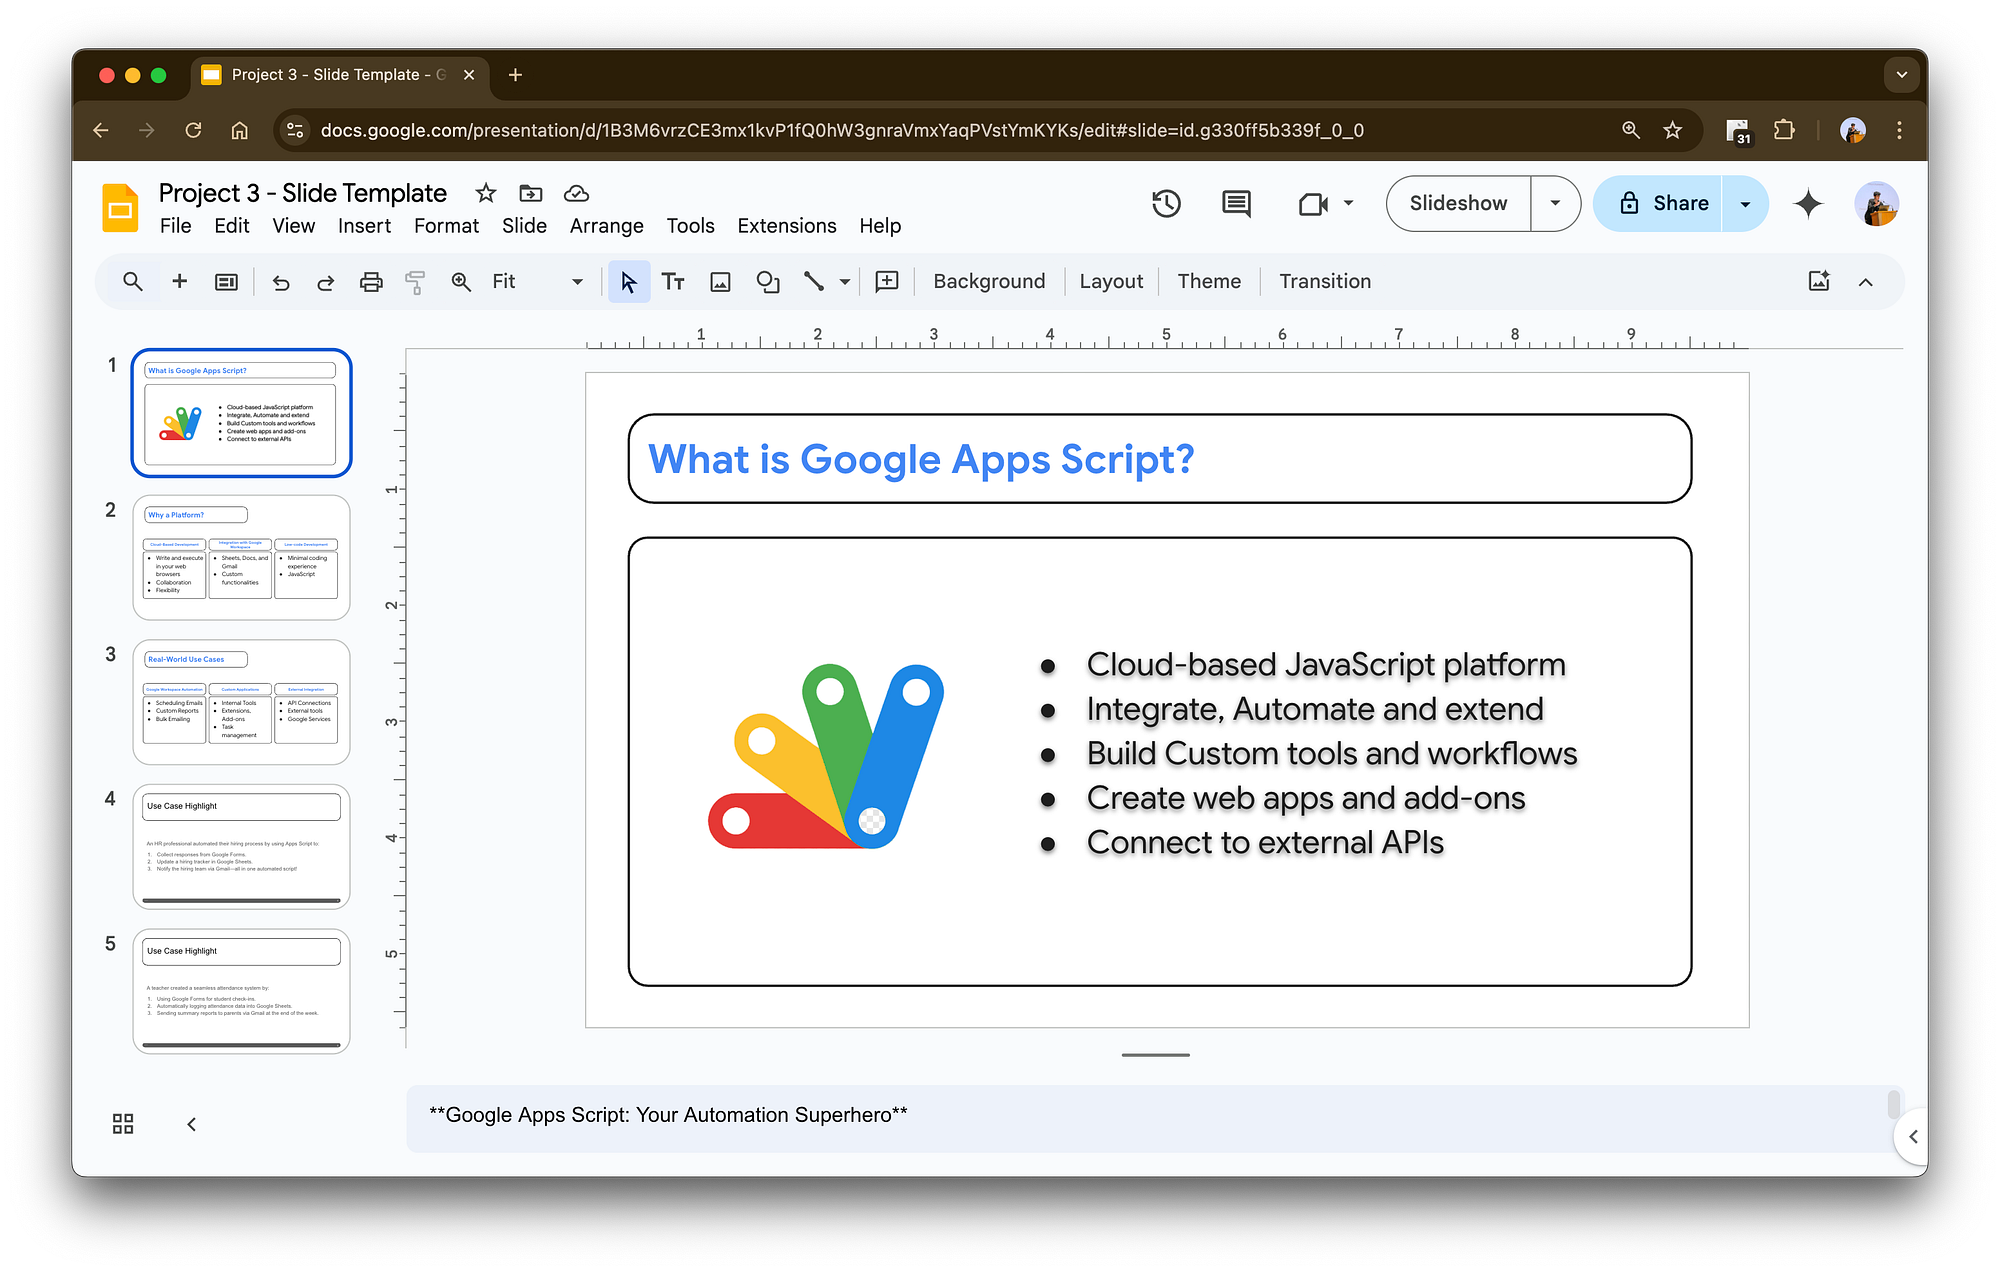Open the Paint format tool
The height and width of the screenshot is (1272, 2000).
pyautogui.click(x=414, y=281)
